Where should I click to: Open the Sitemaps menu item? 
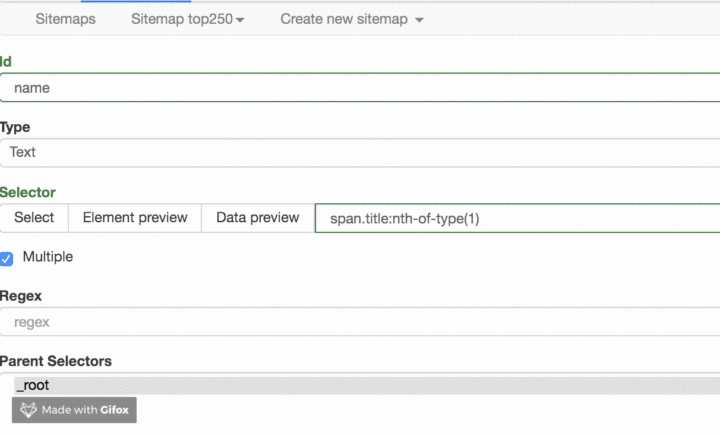click(x=65, y=19)
